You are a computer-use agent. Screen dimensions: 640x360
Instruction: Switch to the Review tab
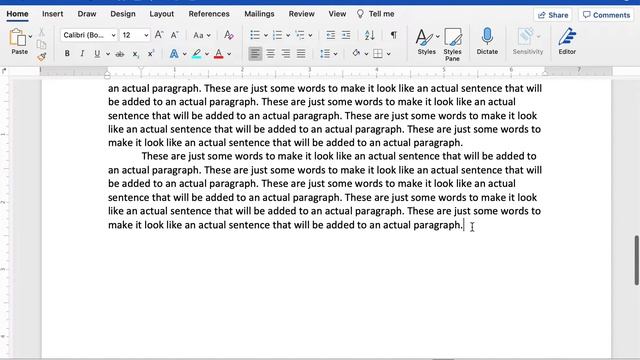coord(302,14)
